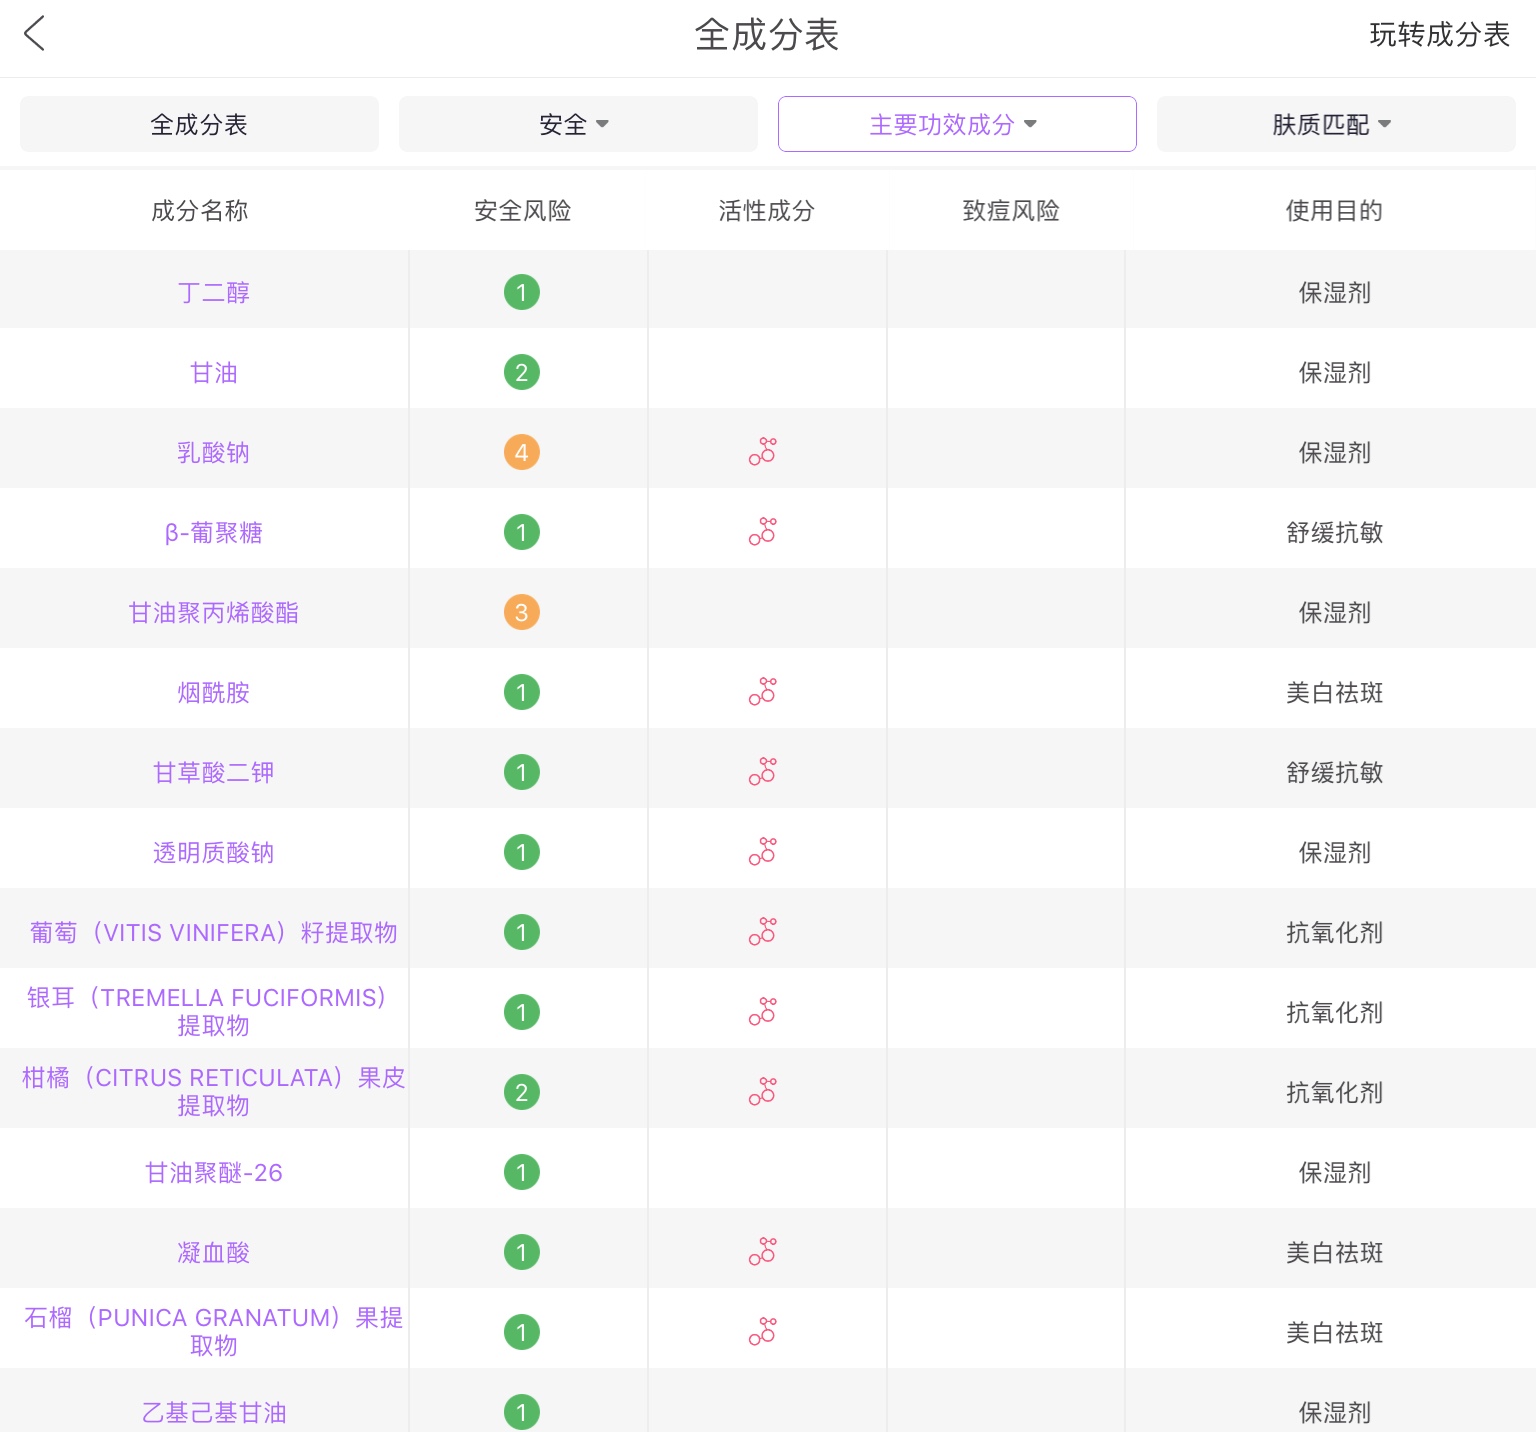Image resolution: width=1536 pixels, height=1432 pixels.
Task: View ingredient 凝血酸
Action: click(x=213, y=1252)
